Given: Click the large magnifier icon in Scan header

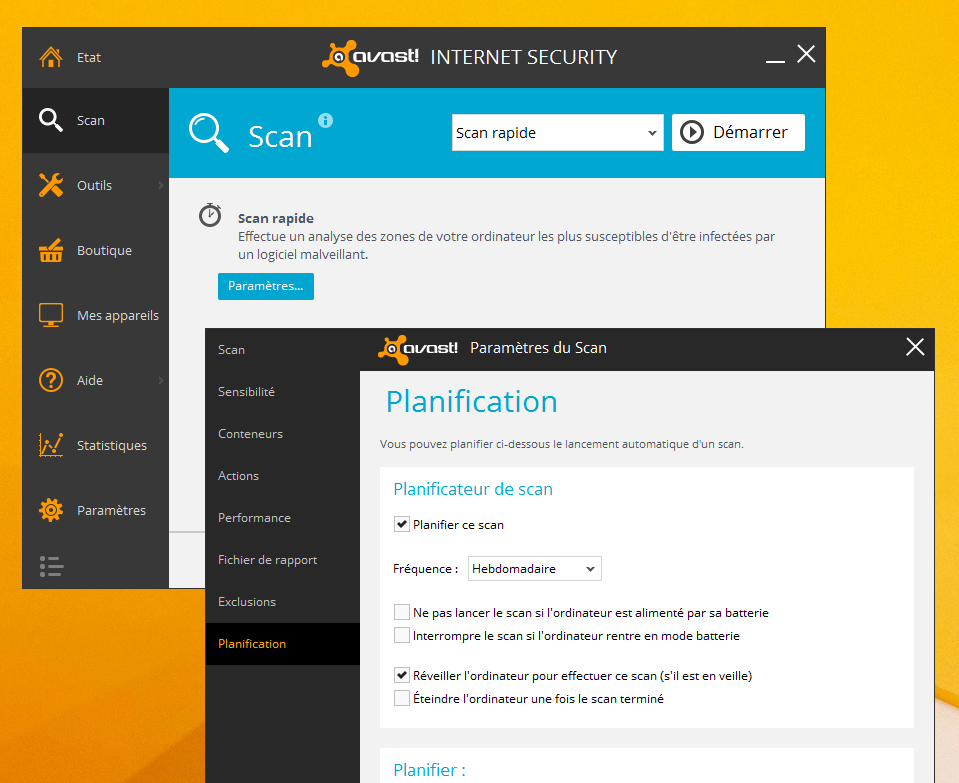Looking at the screenshot, I should (209, 133).
